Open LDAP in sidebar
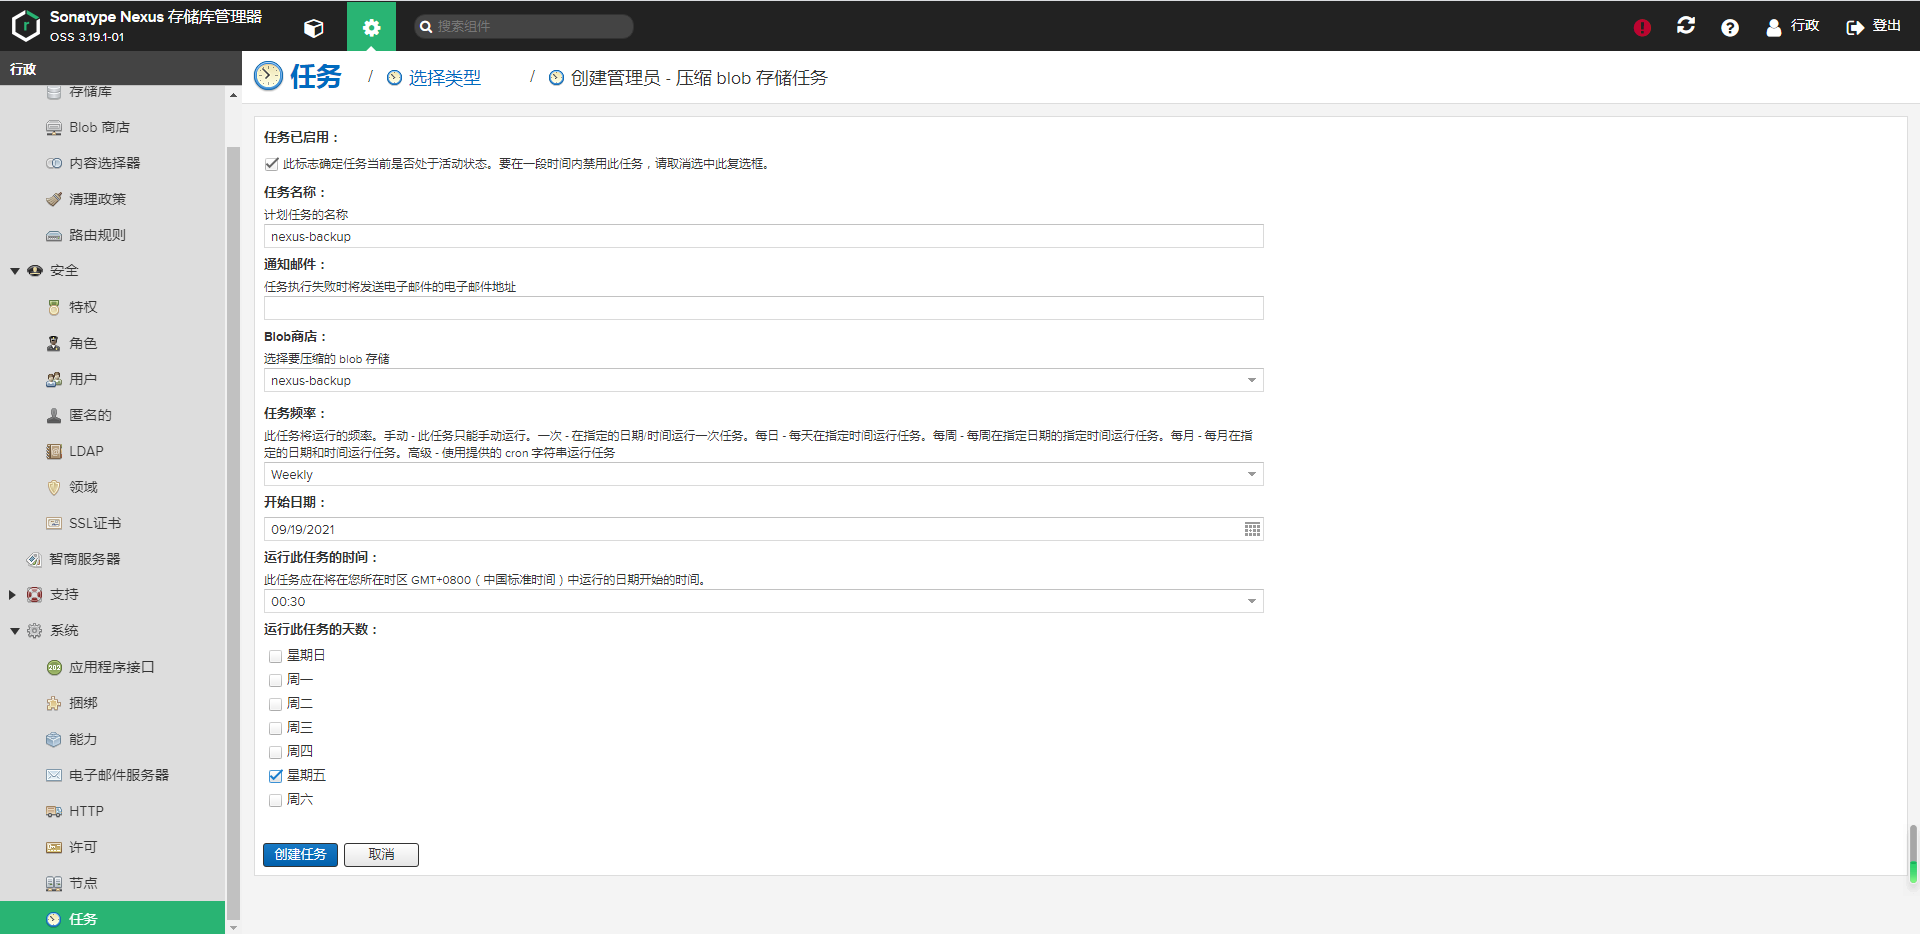 point(86,451)
